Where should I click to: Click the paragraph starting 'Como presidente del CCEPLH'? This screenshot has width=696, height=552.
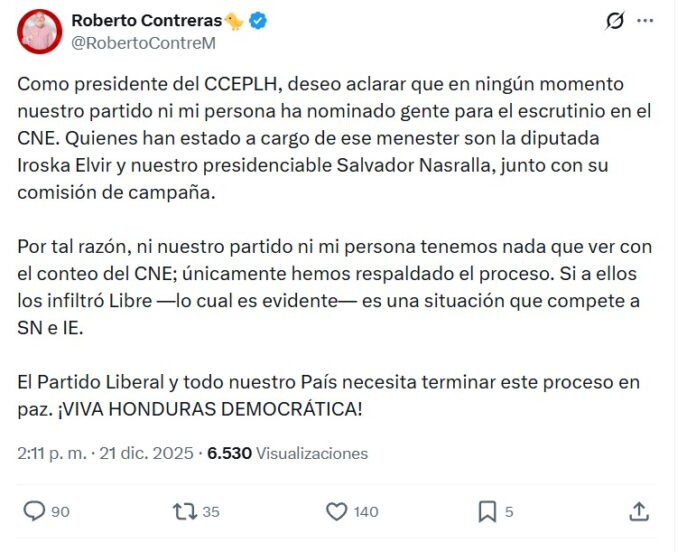(330, 138)
